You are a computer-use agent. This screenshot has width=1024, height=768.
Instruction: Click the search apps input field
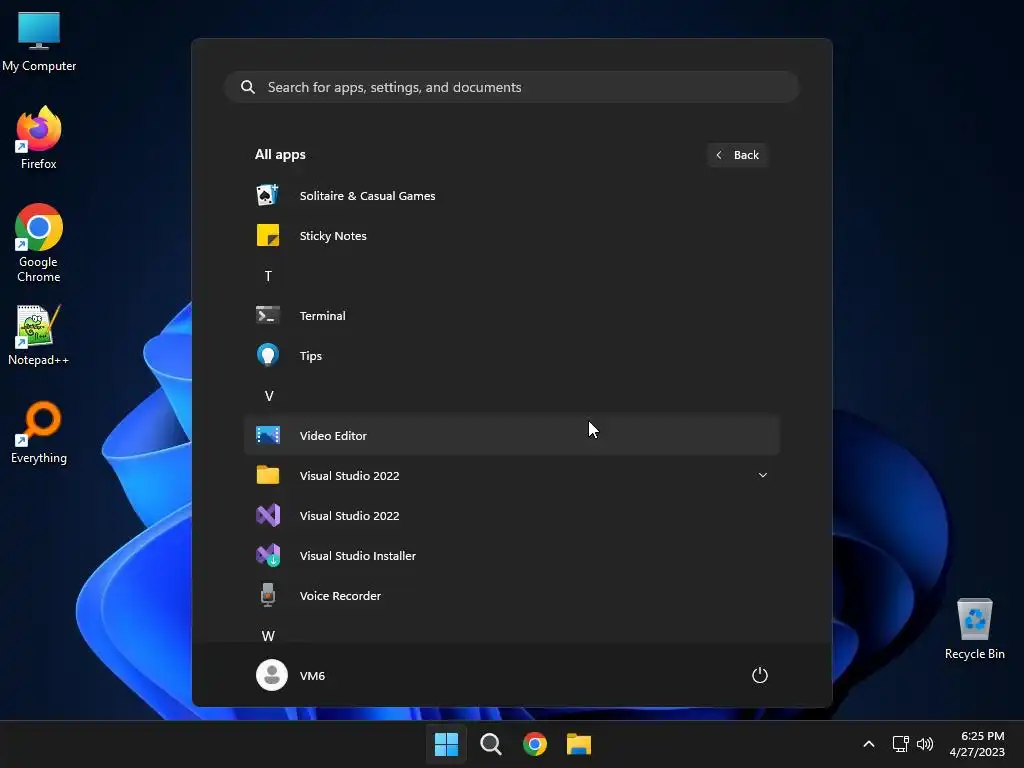coord(512,87)
